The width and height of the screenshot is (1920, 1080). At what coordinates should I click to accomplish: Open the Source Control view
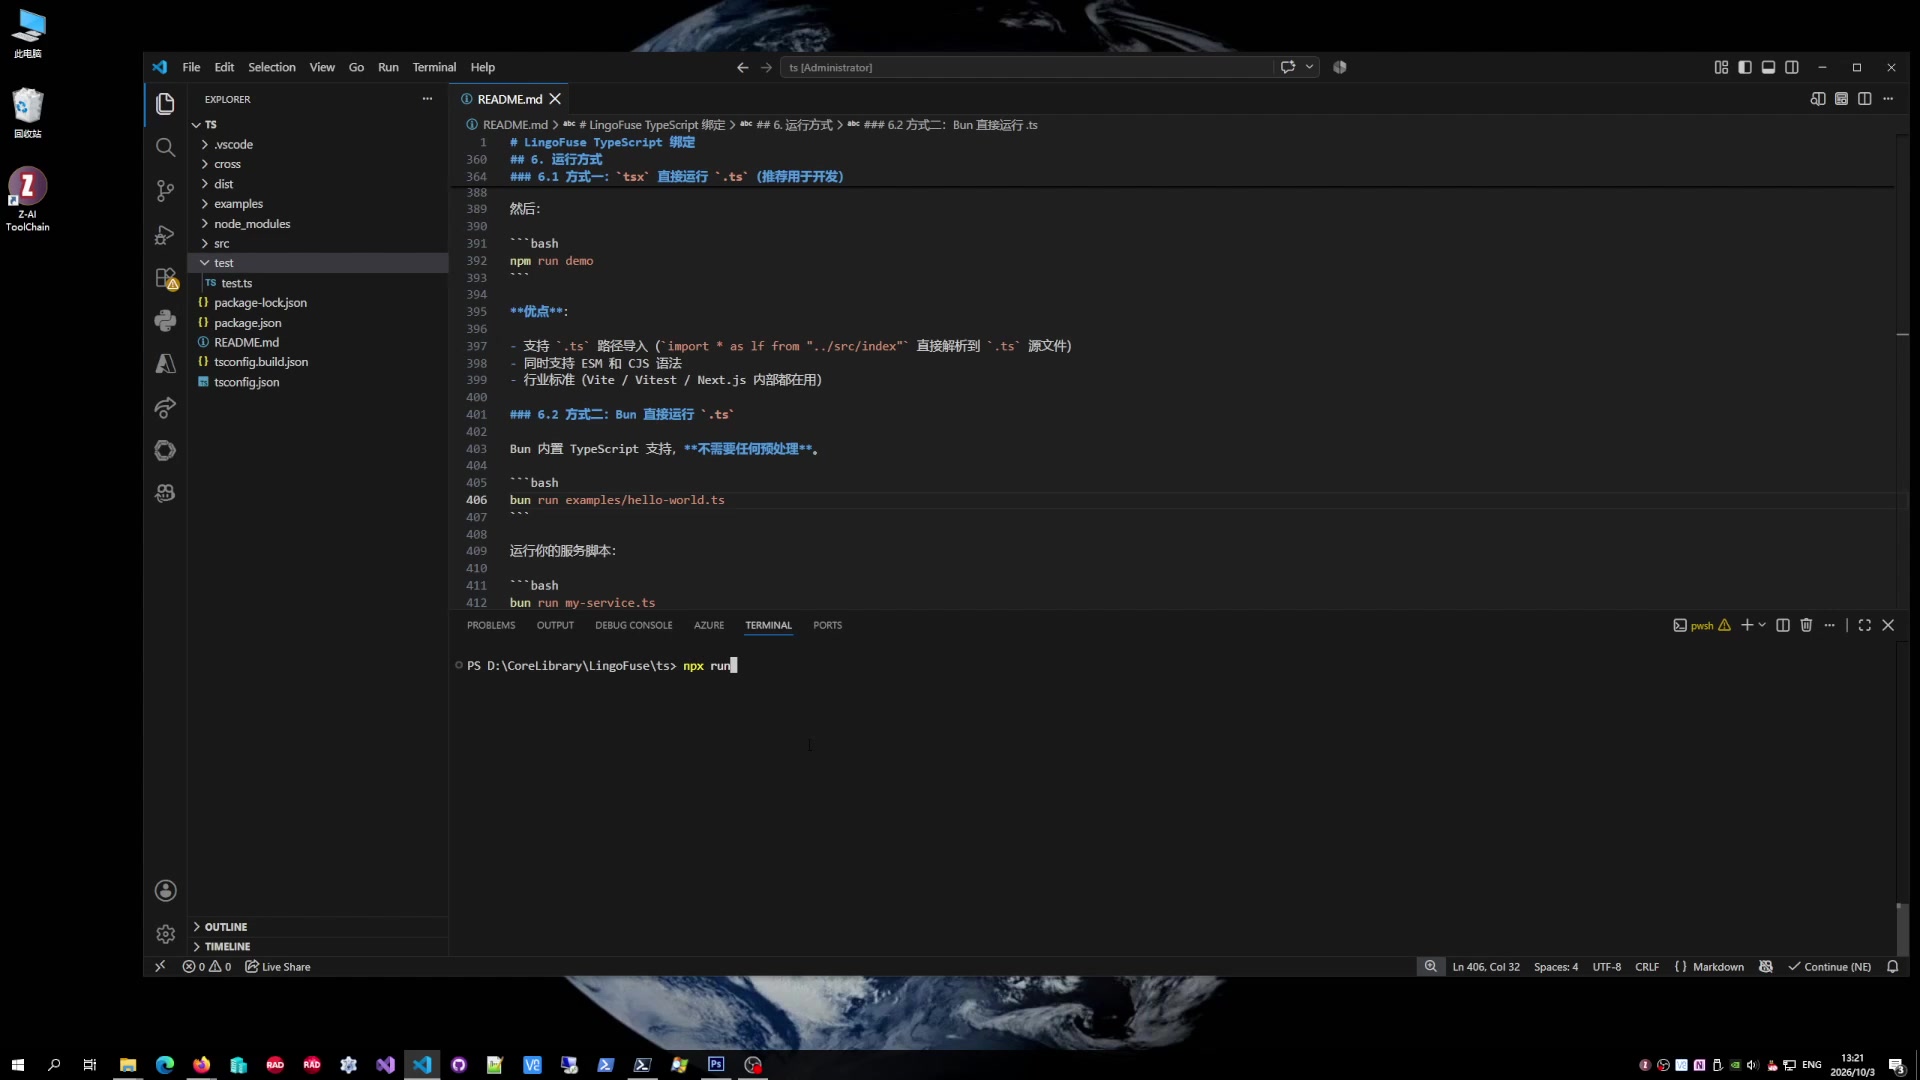(165, 190)
